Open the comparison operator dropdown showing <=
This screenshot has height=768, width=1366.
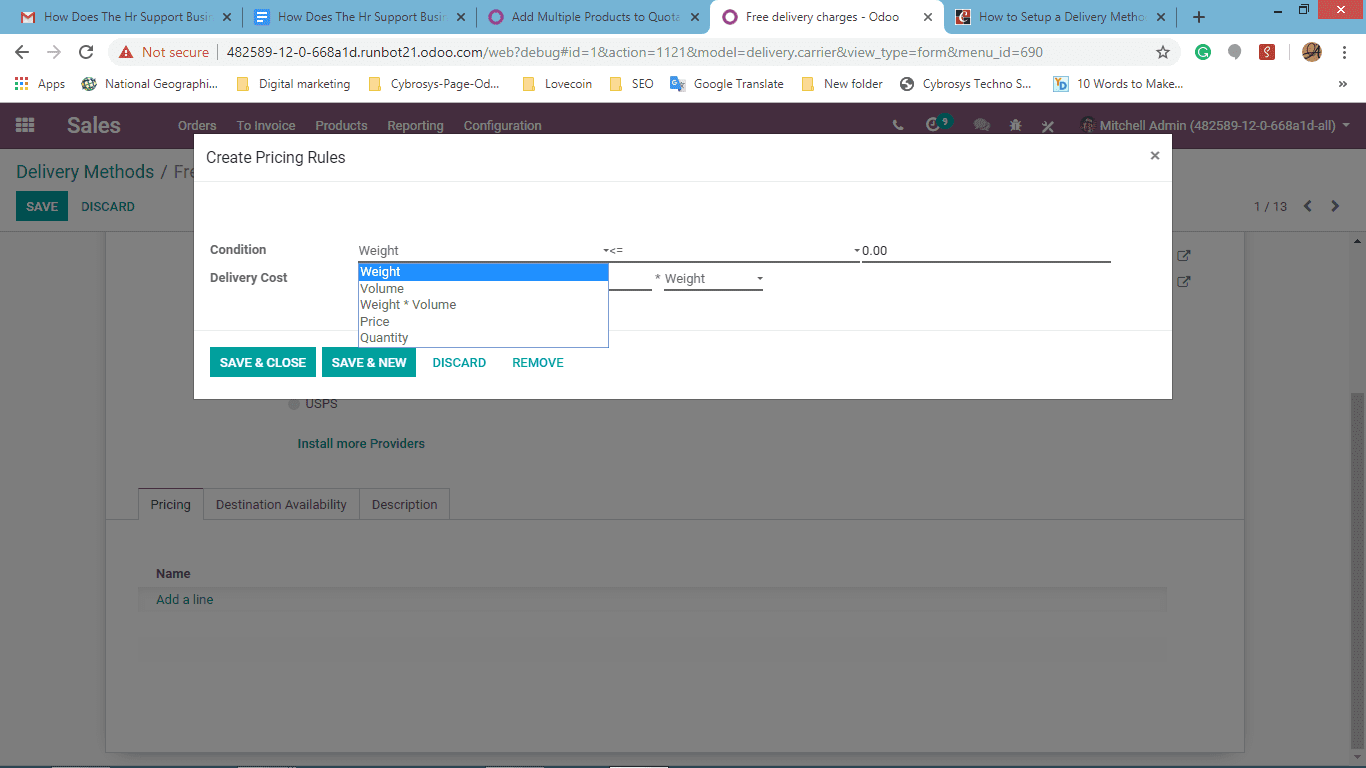(735, 251)
